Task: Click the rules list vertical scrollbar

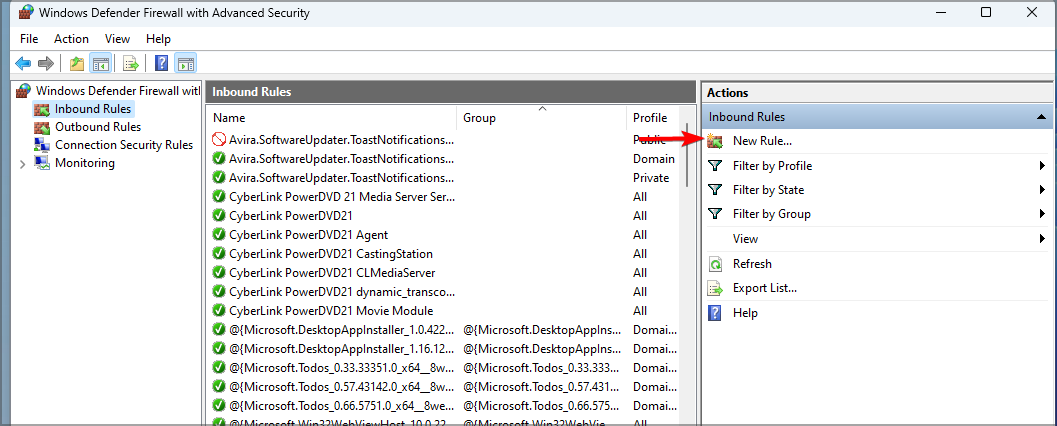Action: click(687, 155)
